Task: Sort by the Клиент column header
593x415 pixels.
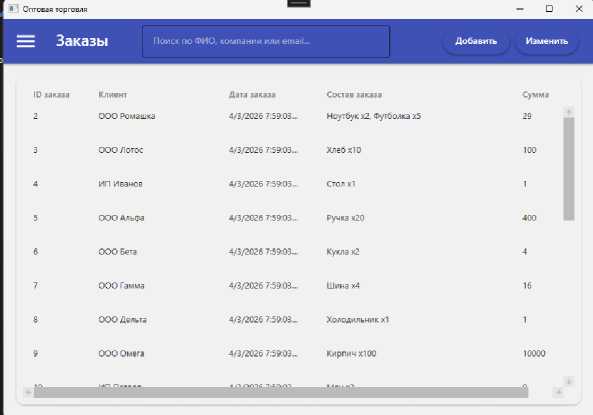Action: coord(113,94)
